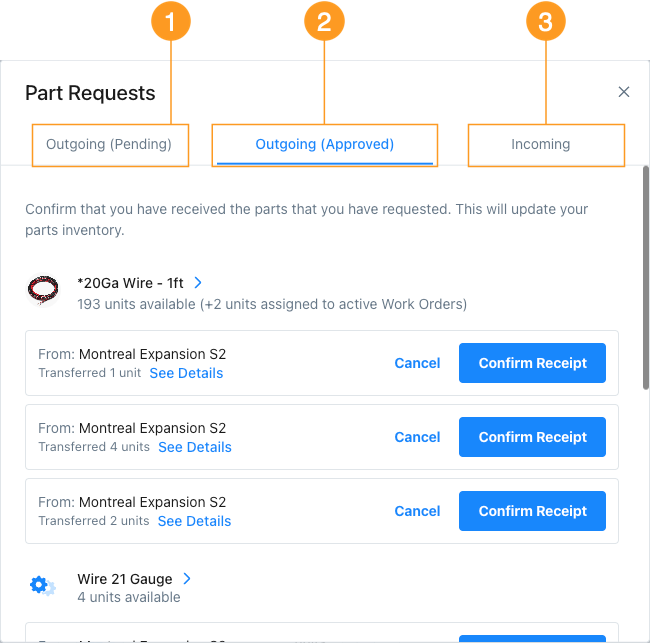Click the orange callout marker number 1
650x643 pixels.
pos(170,23)
